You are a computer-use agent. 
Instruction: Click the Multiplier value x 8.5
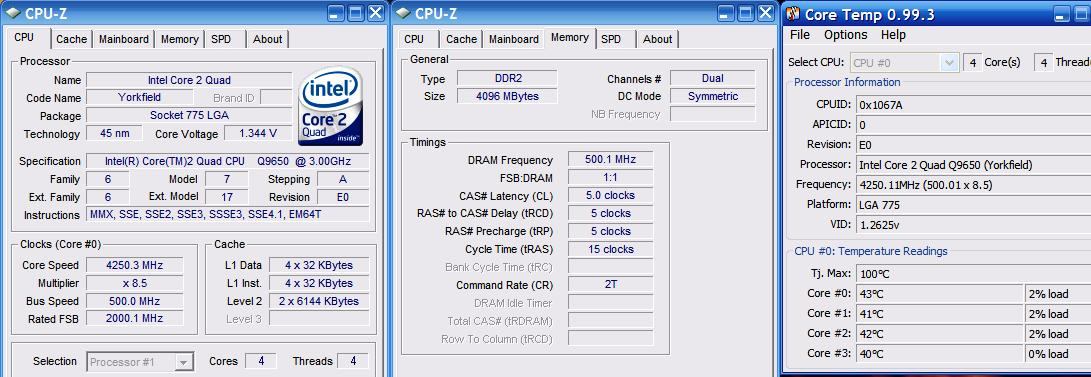point(134,283)
